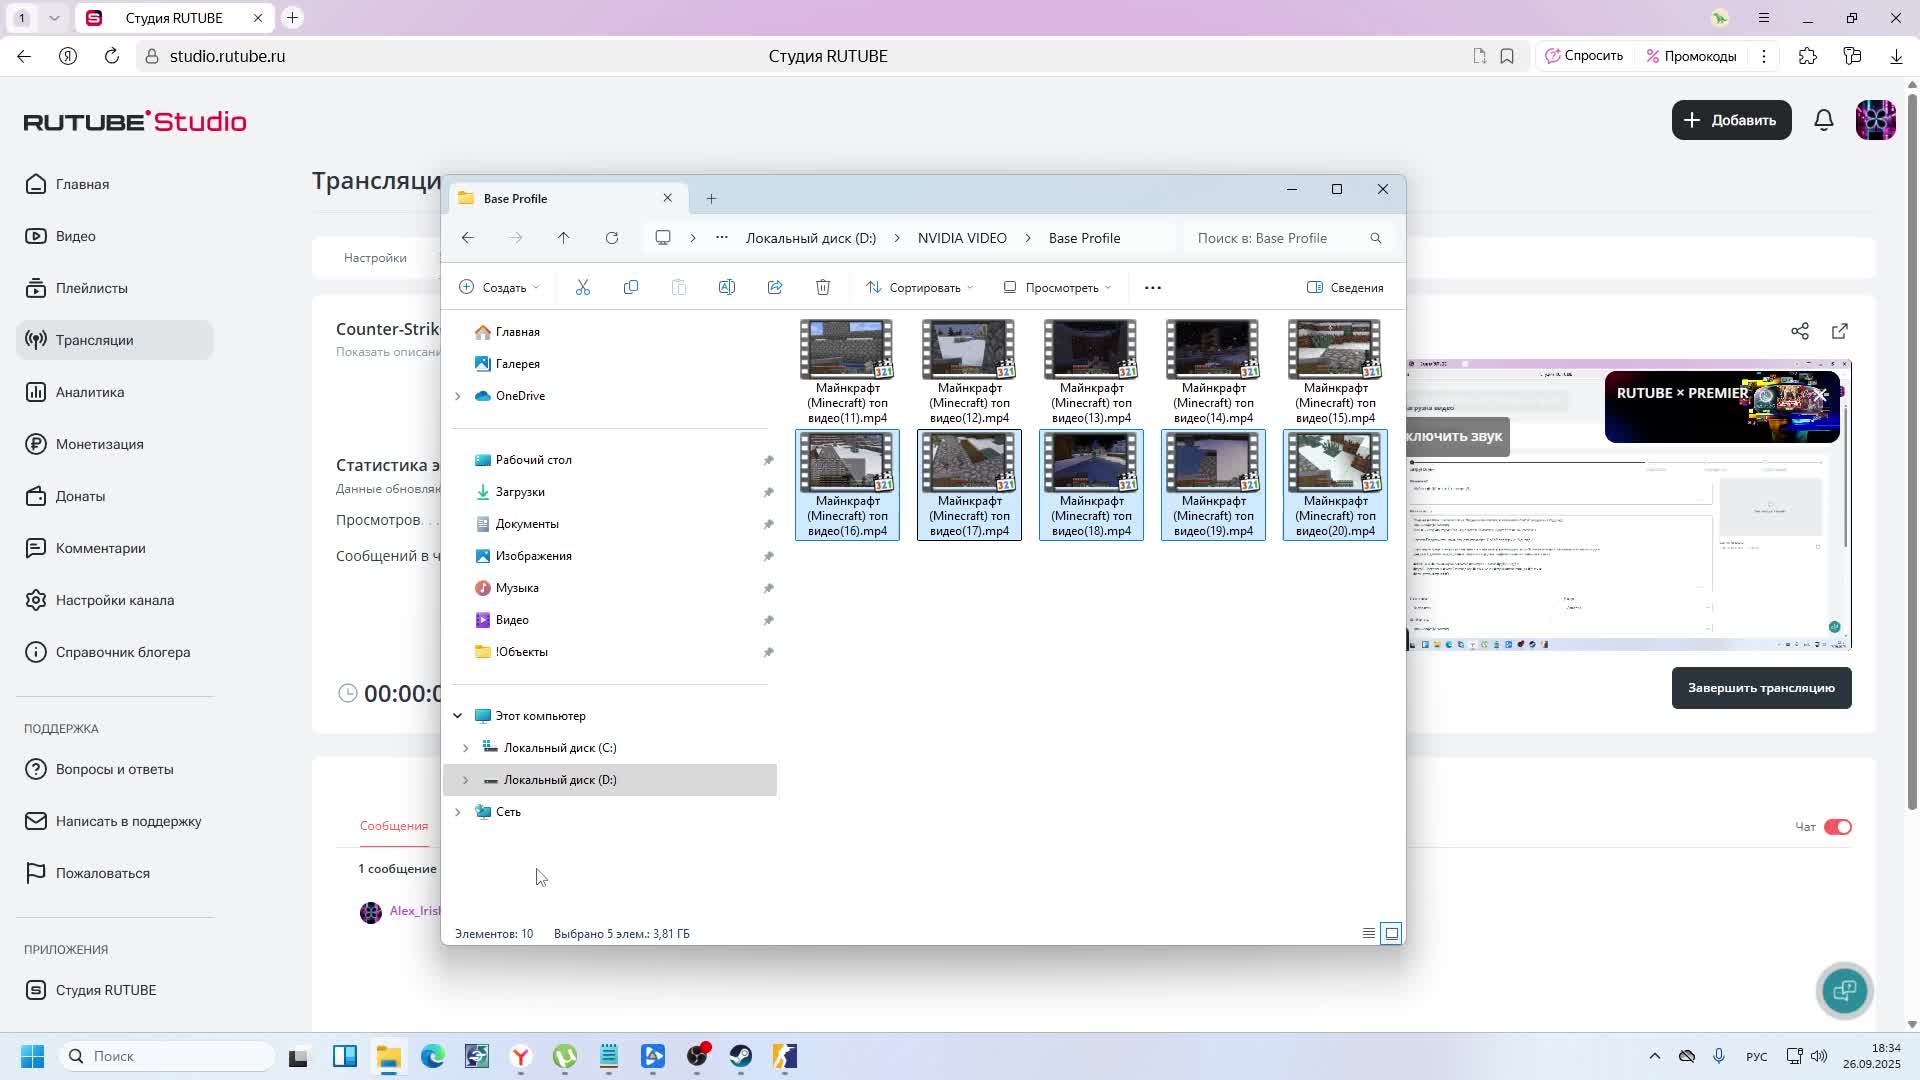Click the Share icon in Explorer toolbar
The width and height of the screenshot is (1920, 1080).
775,288
